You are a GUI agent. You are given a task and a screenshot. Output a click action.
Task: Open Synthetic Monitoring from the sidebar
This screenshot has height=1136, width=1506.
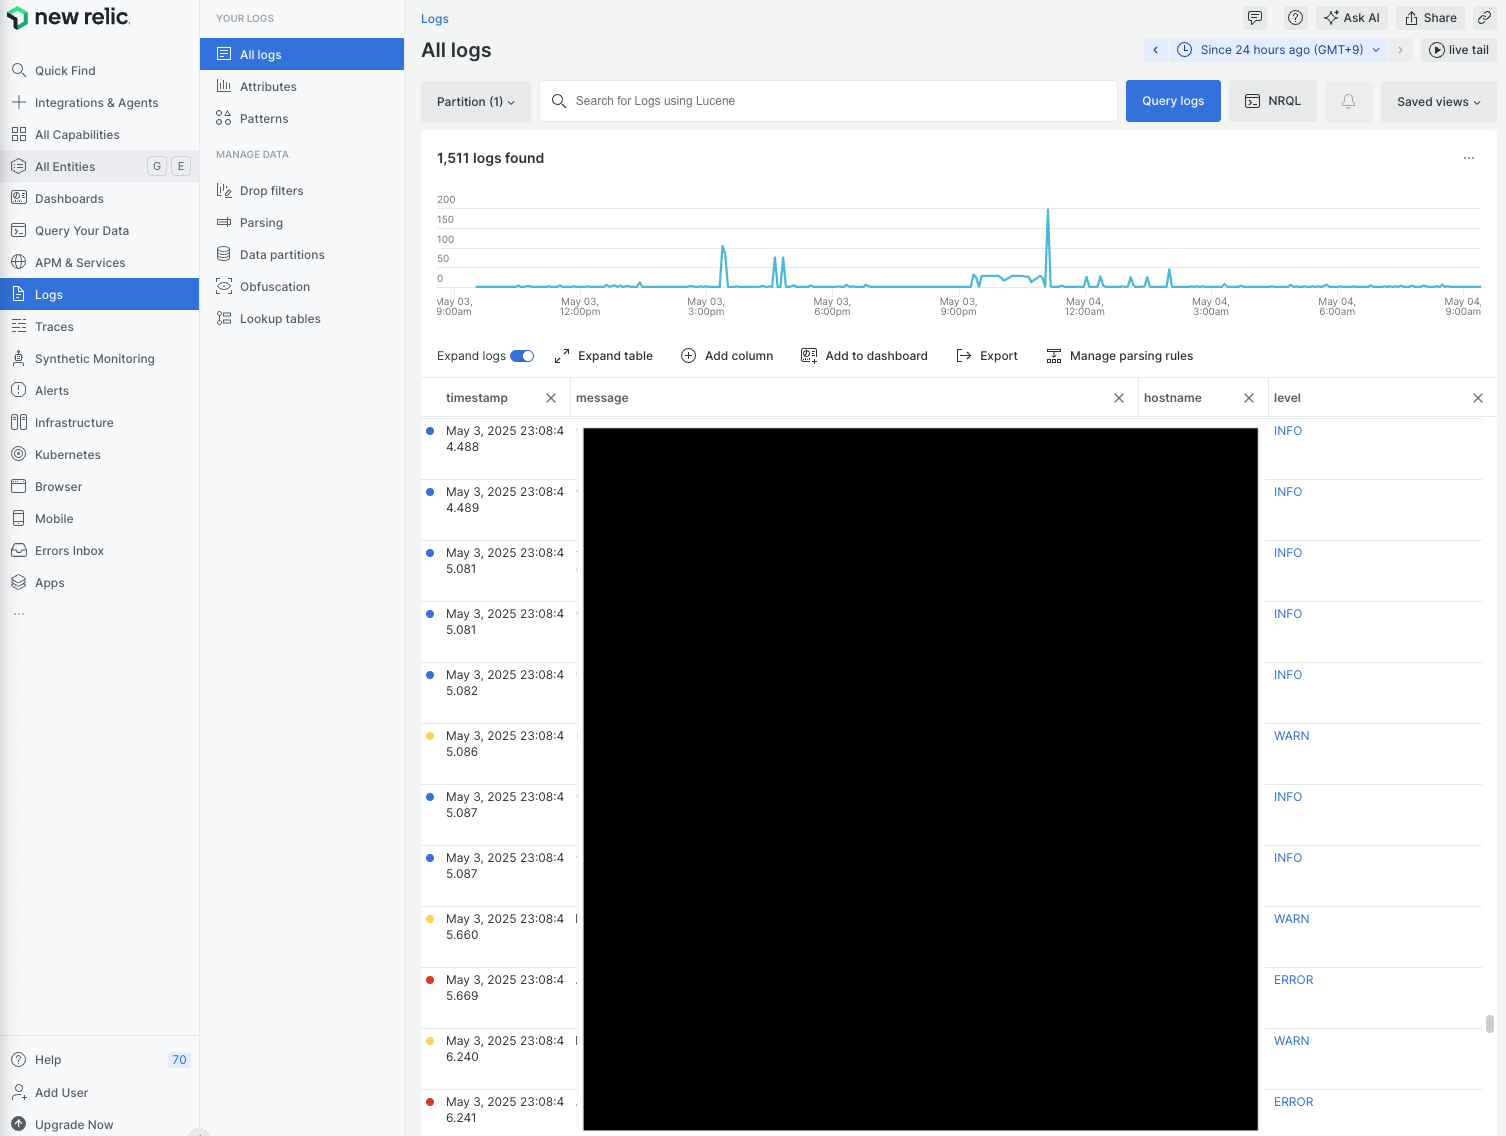point(94,358)
